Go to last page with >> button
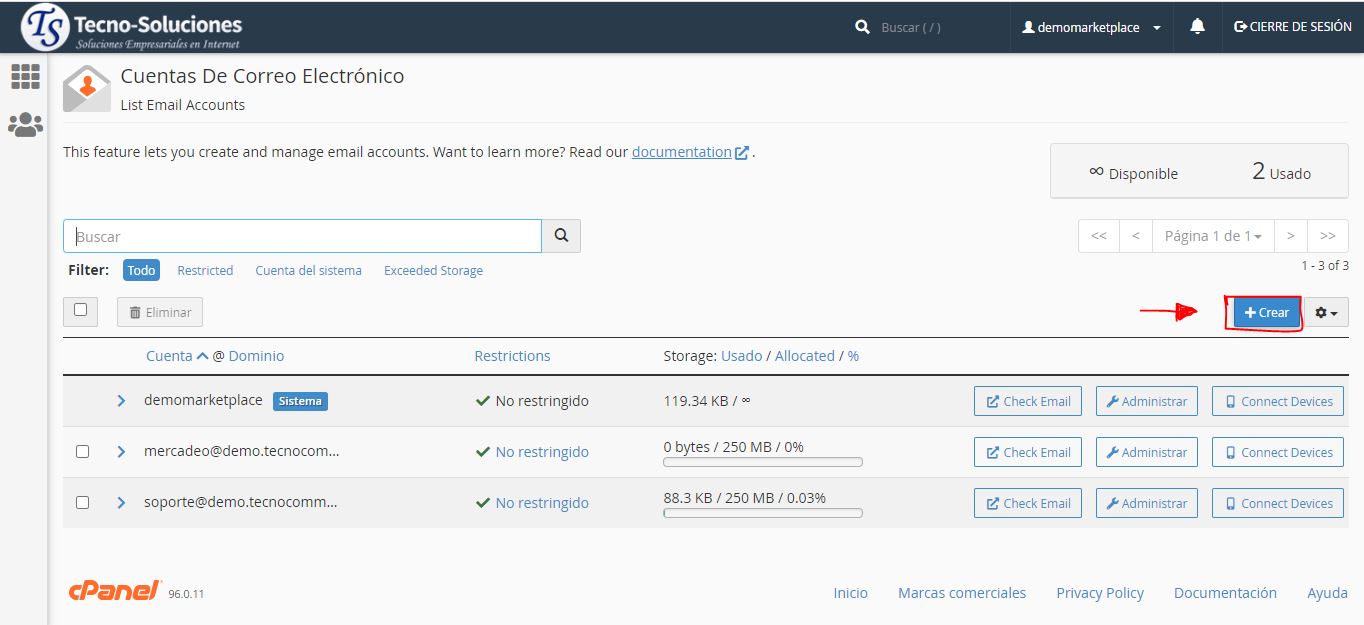The image size is (1364, 625). [x=1327, y=236]
